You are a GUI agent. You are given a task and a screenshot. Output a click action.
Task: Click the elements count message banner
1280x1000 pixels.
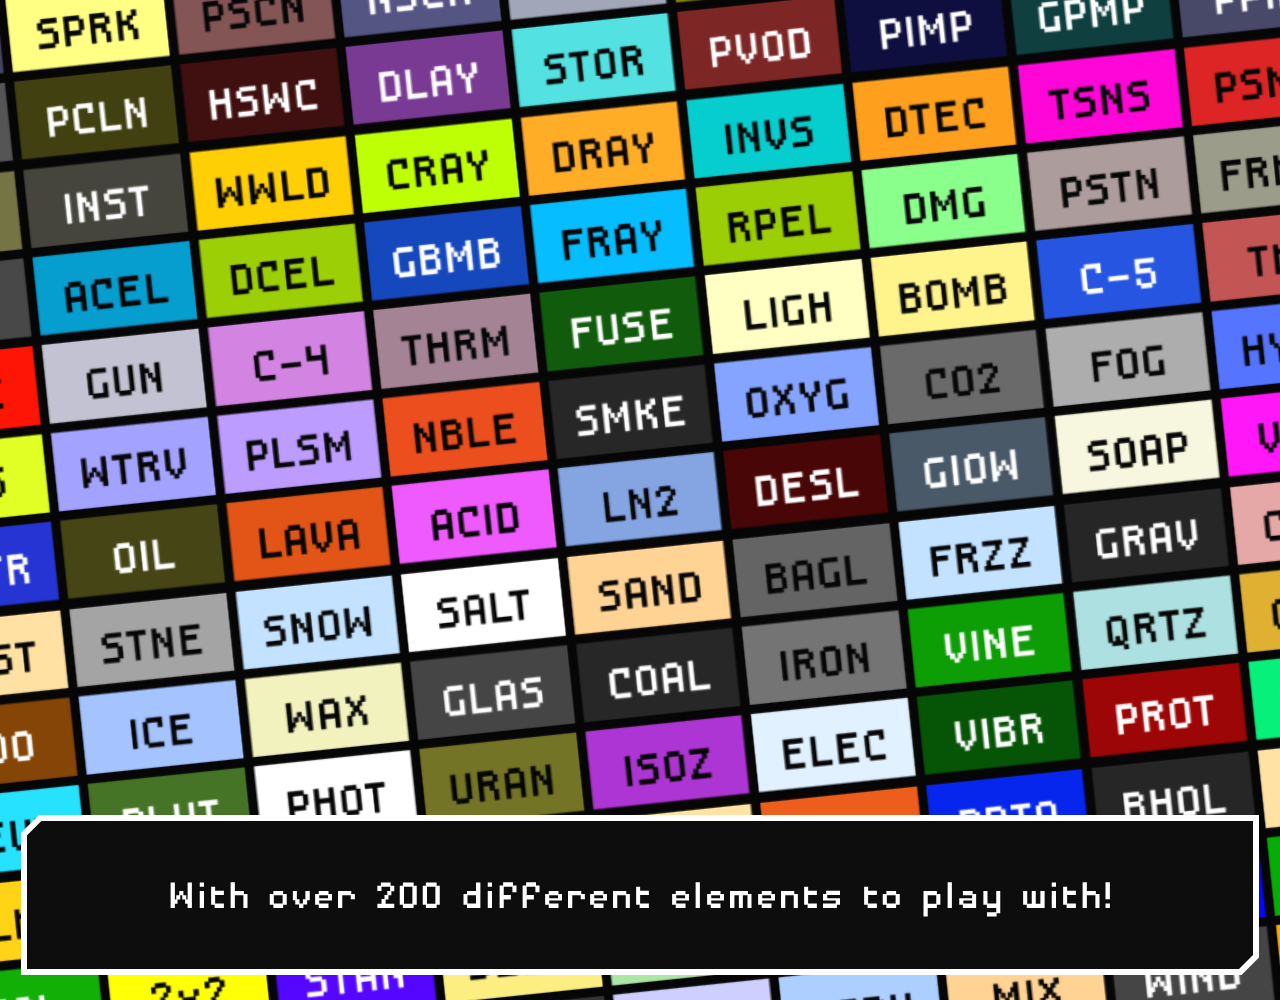640,897
